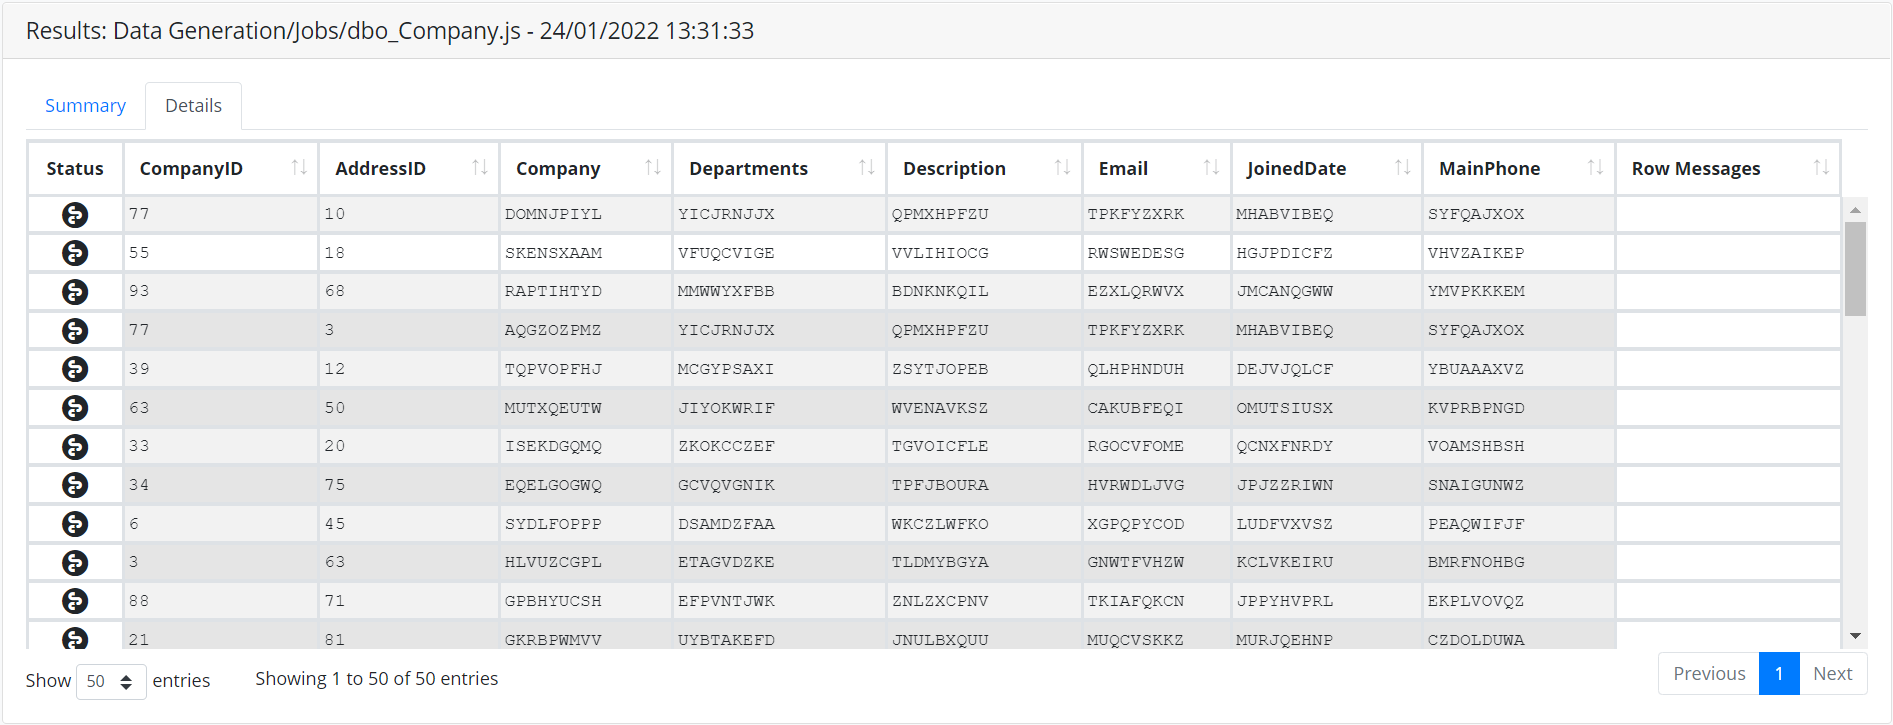Sort table by AddressID column arrows
This screenshot has width=1893, height=725.
(x=480, y=168)
